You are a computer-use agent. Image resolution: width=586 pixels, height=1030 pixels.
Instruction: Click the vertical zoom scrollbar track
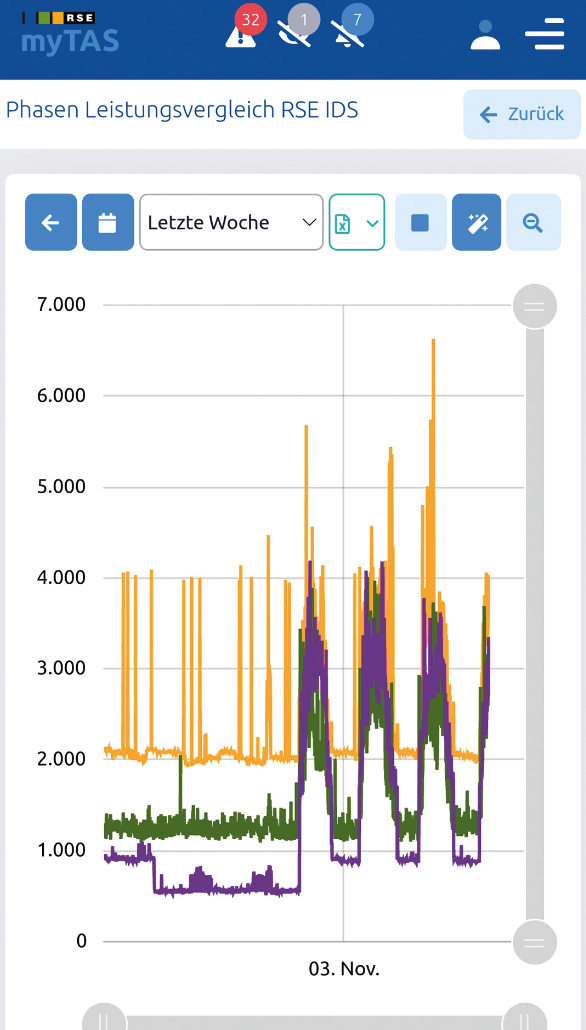(x=534, y=624)
